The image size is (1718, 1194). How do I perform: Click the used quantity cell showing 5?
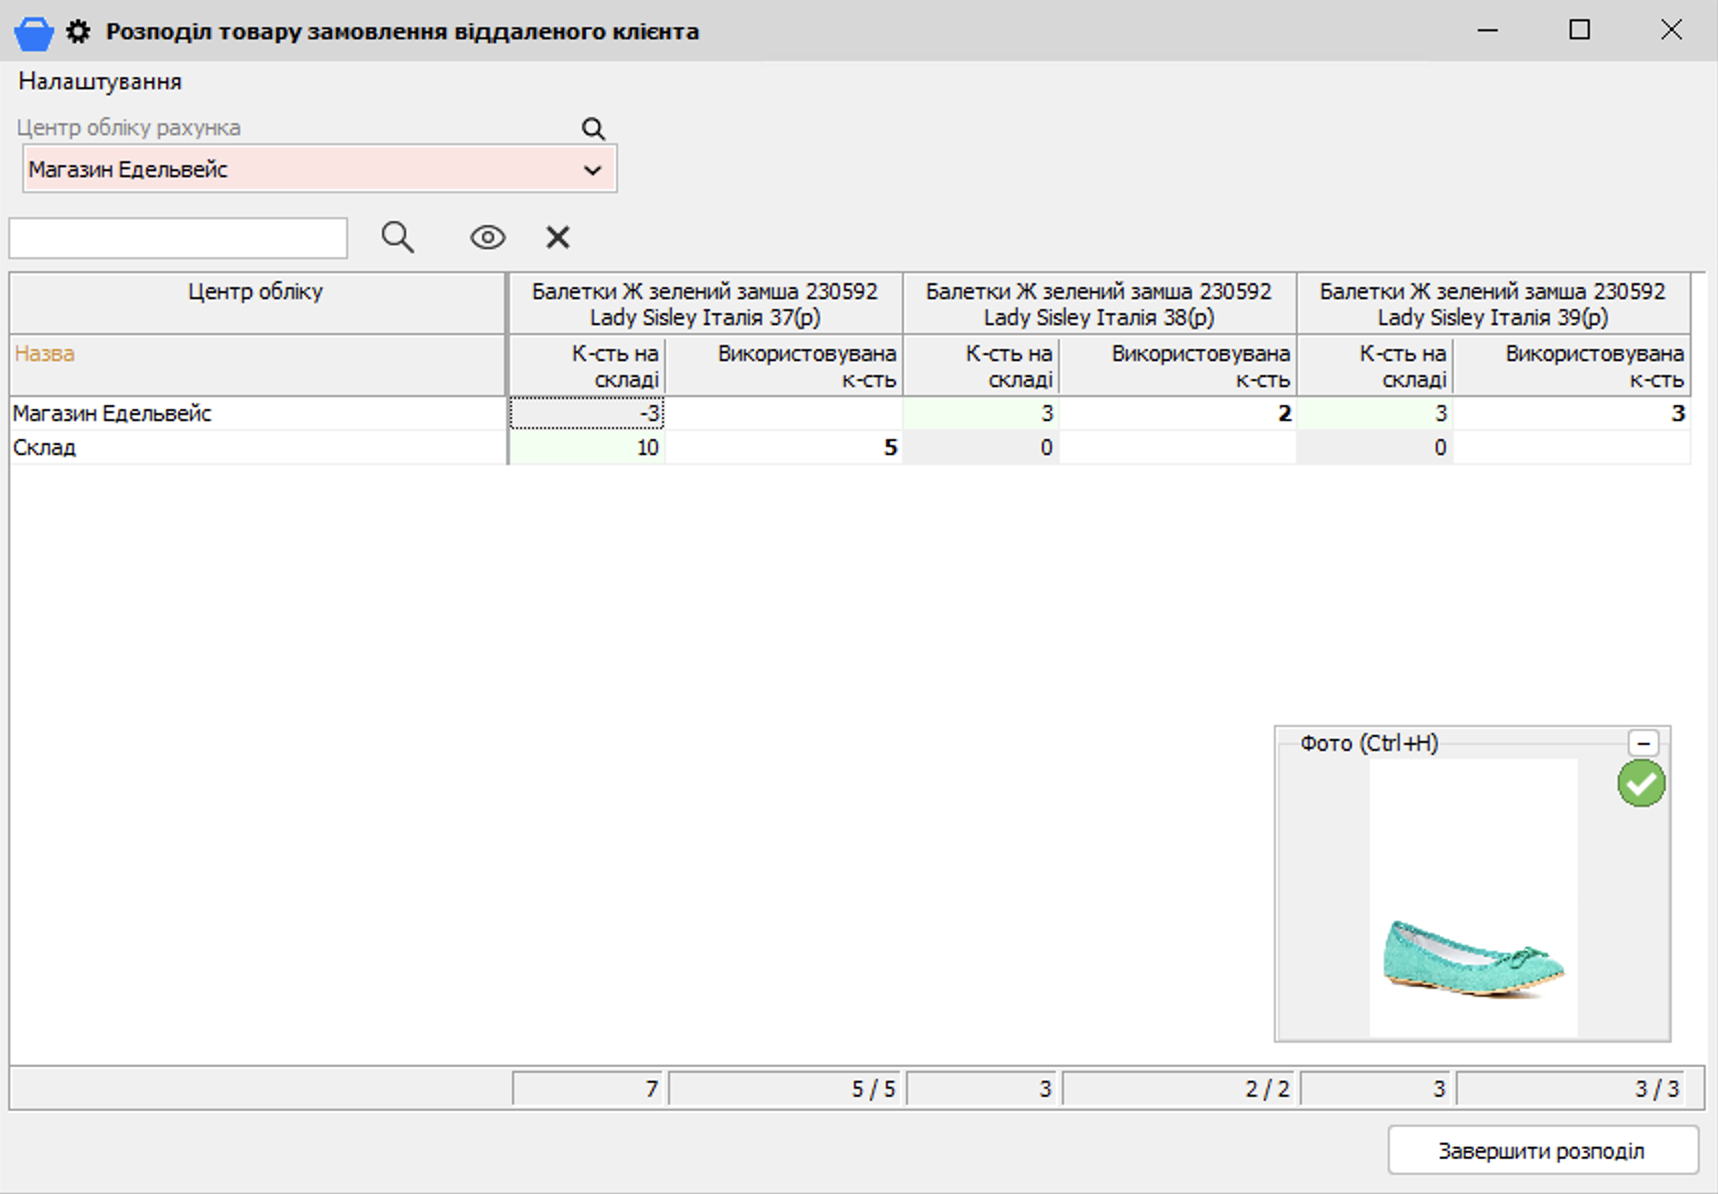[x=784, y=448]
